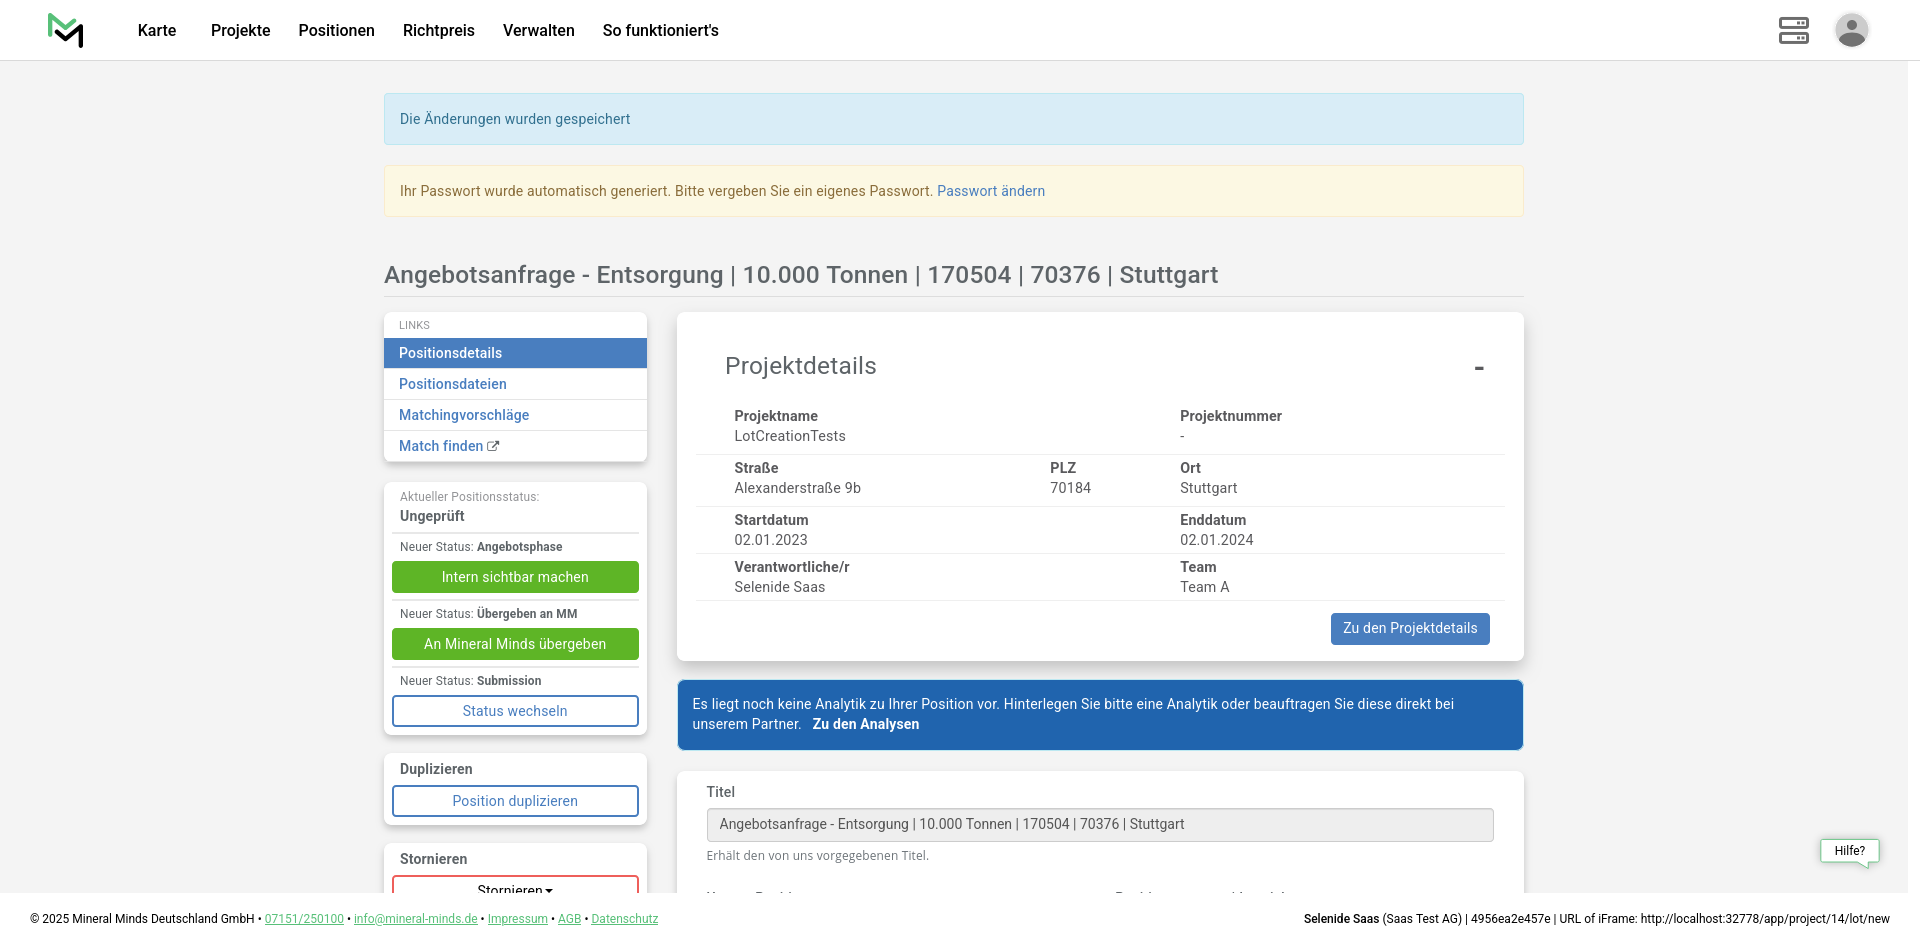
Task: Open the Richtpreis menu item
Action: point(438,30)
